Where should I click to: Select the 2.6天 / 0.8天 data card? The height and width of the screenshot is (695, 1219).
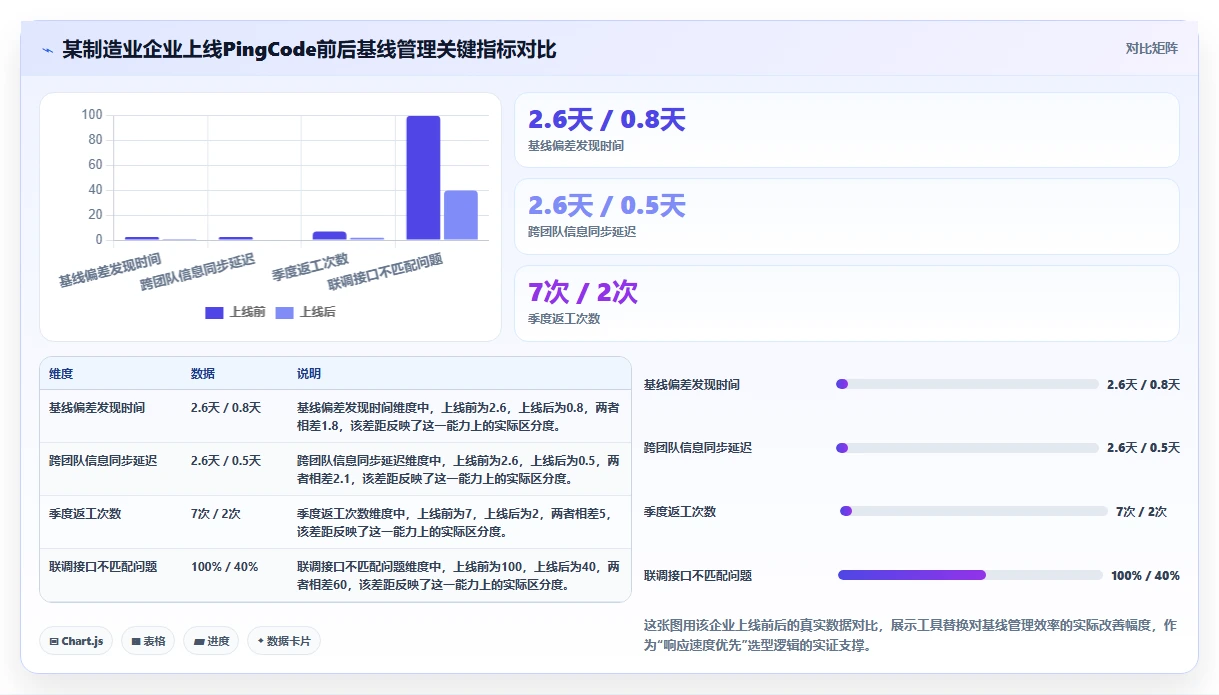coord(846,130)
